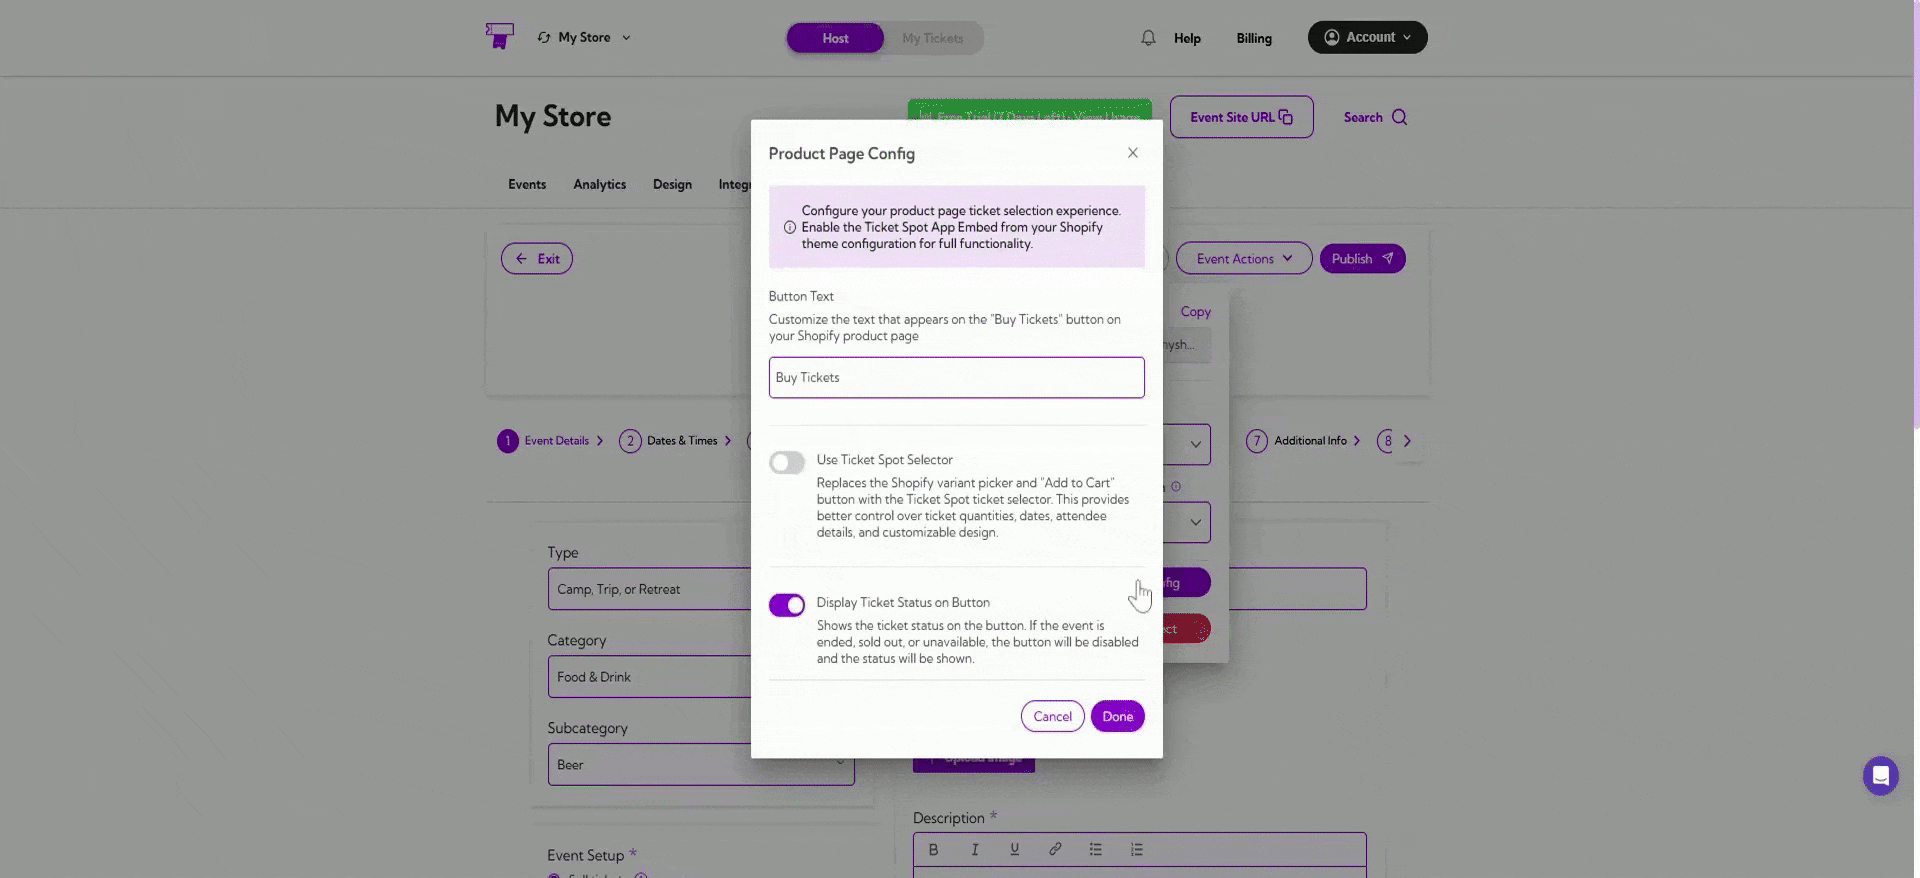Open the chat support bubble
This screenshot has width=1920, height=878.
(x=1880, y=775)
